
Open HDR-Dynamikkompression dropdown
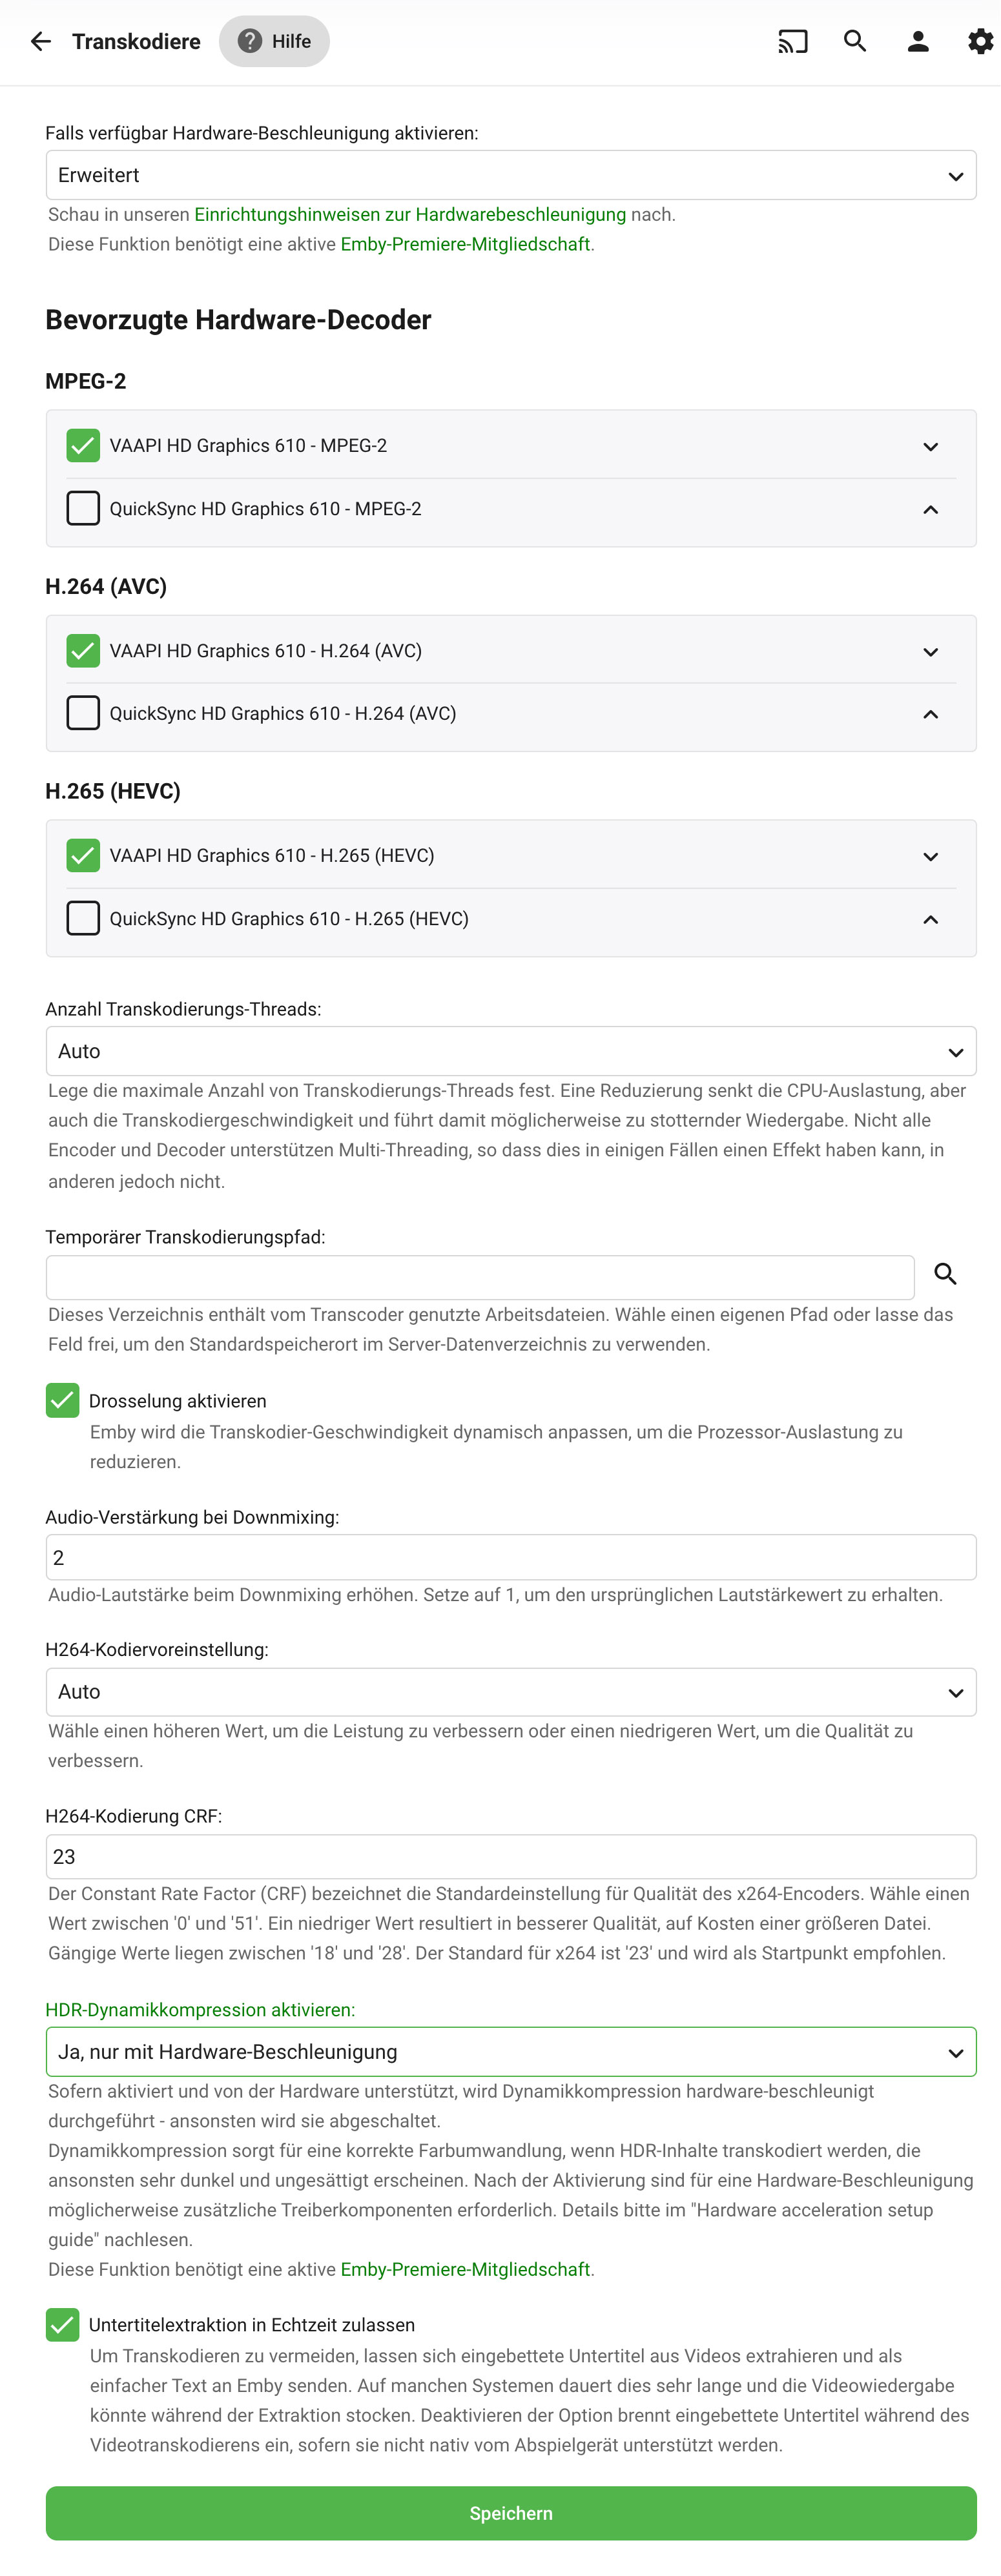tap(511, 2052)
